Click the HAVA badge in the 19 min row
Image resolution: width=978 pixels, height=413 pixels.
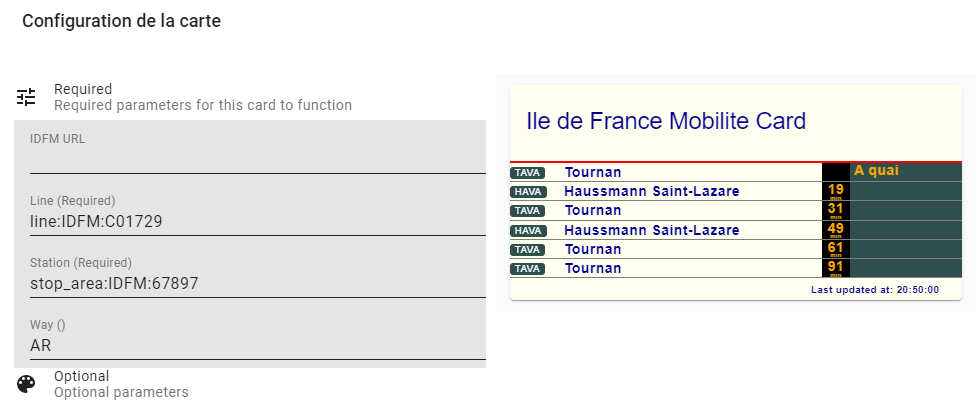click(528, 192)
